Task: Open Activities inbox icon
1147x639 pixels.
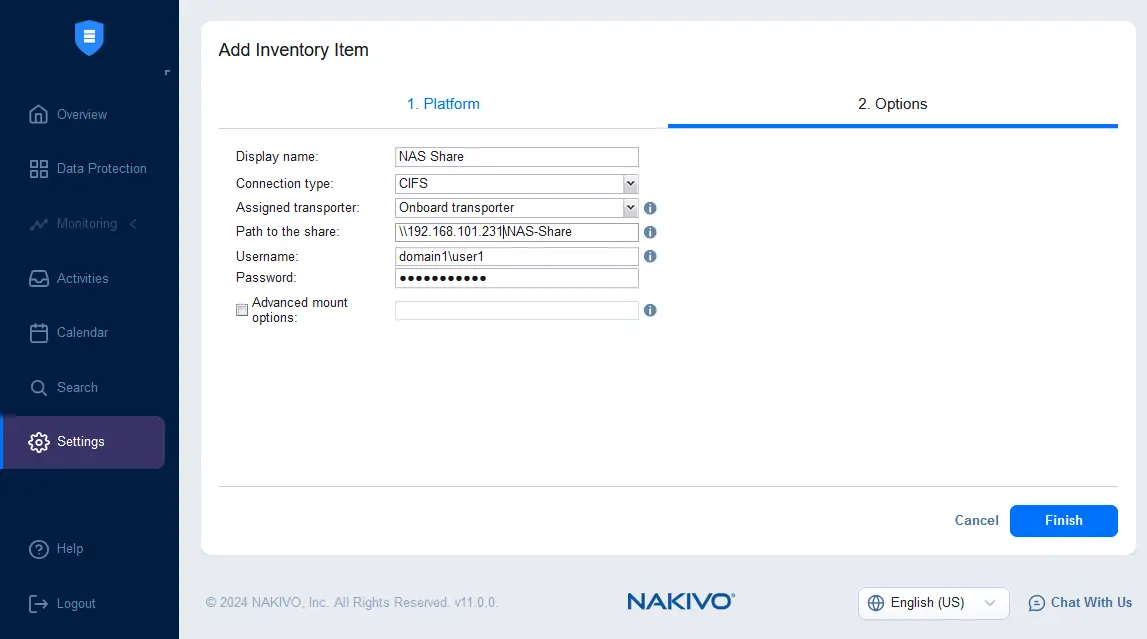Action: tap(39, 279)
